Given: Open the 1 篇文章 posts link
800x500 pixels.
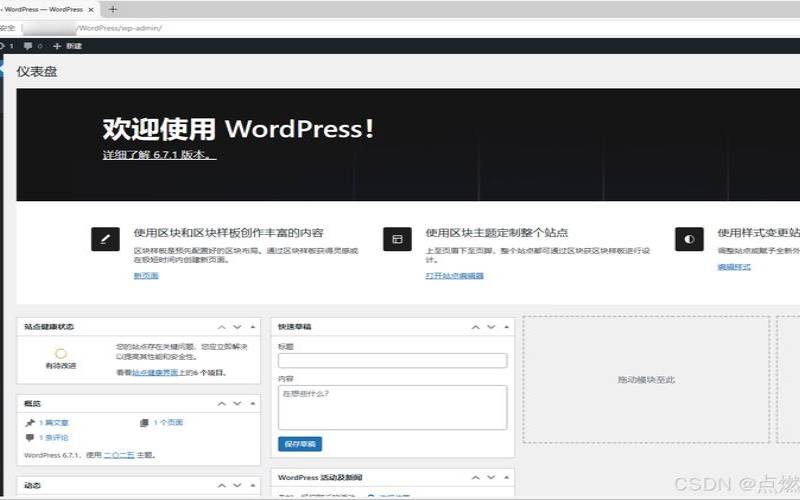Looking at the screenshot, I should pos(54,422).
